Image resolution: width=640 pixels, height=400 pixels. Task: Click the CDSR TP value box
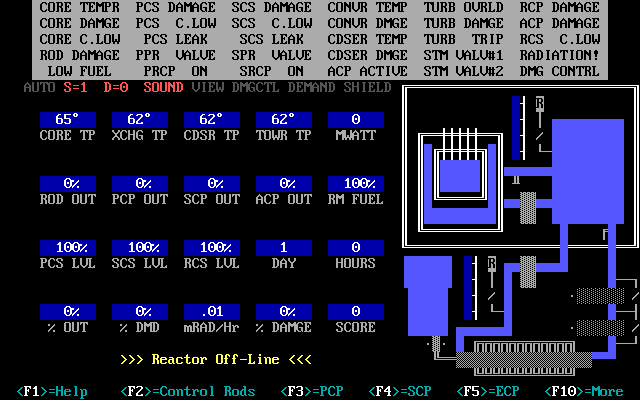coord(212,120)
